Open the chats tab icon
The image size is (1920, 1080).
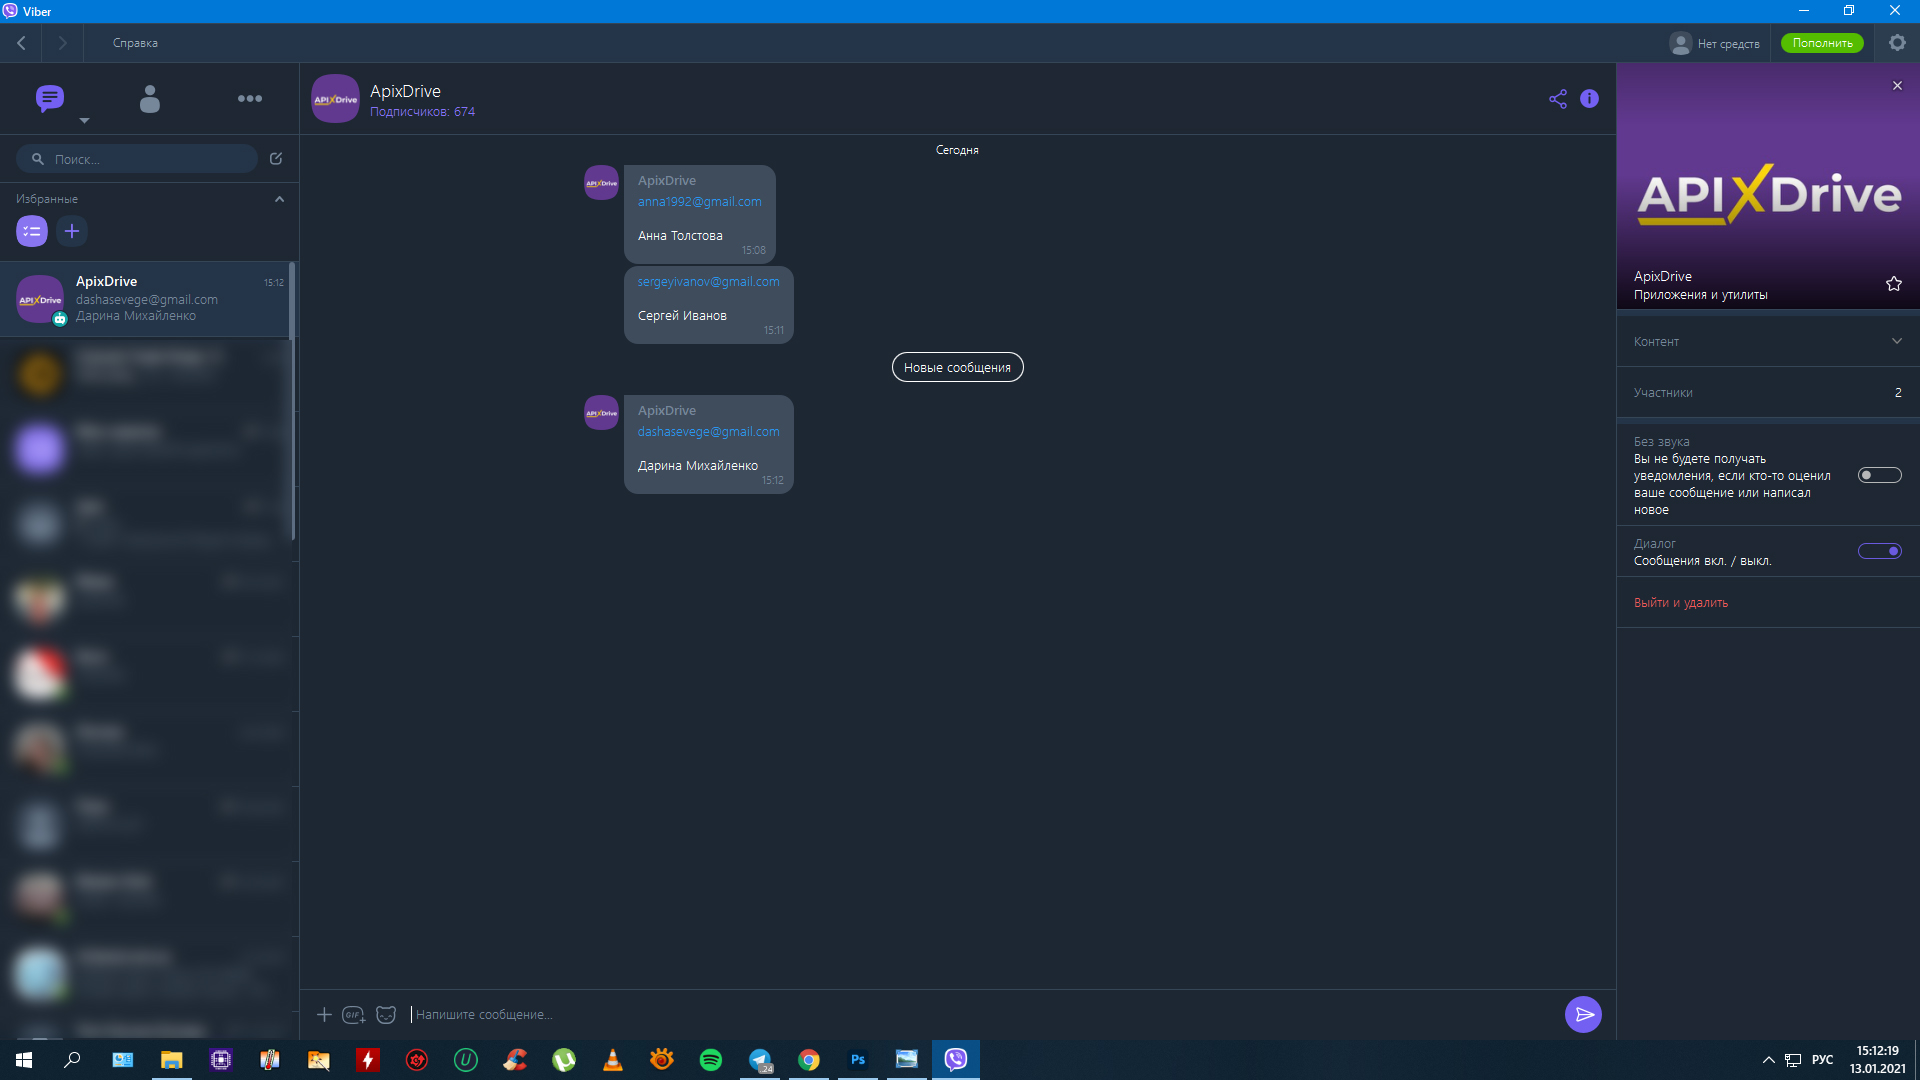49,98
